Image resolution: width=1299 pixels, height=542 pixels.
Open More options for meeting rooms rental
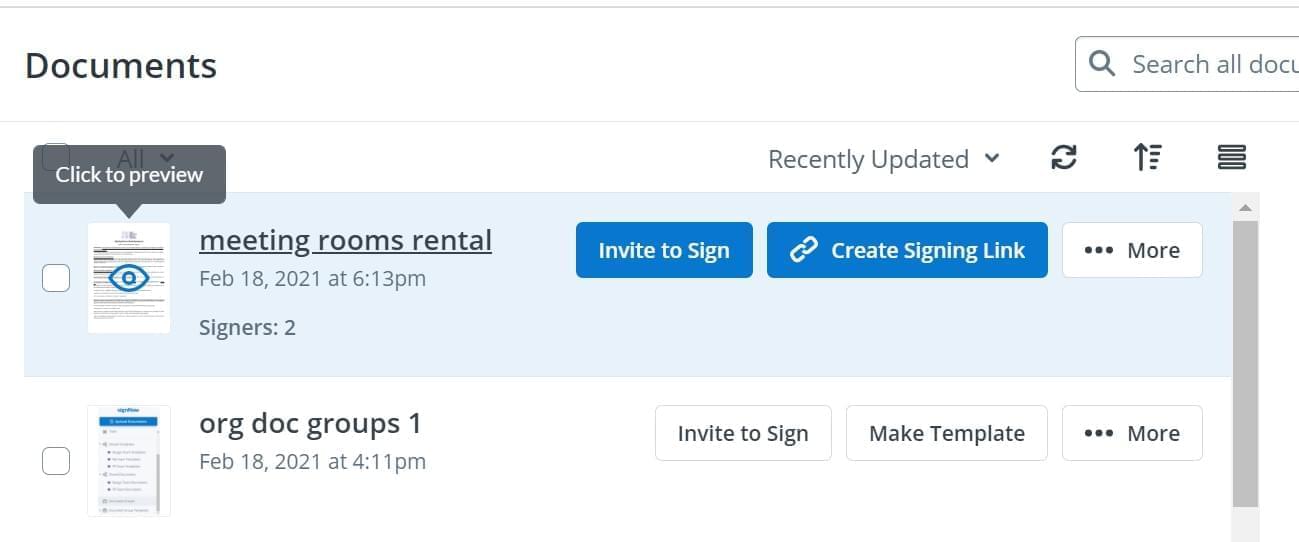click(1131, 250)
